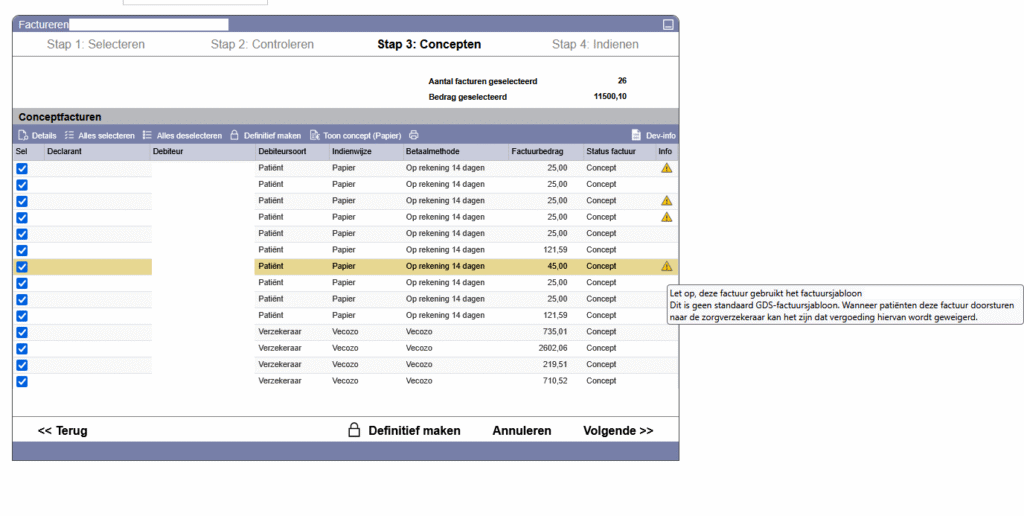This screenshot has height=516, width=1024.
Task: Click warning icon on the 45,00 invoice row
Action: [666, 266]
